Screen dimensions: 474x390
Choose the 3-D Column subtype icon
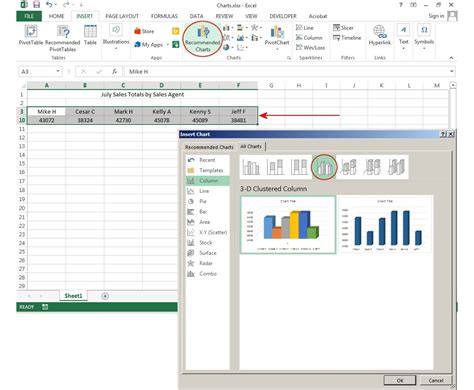396,167
